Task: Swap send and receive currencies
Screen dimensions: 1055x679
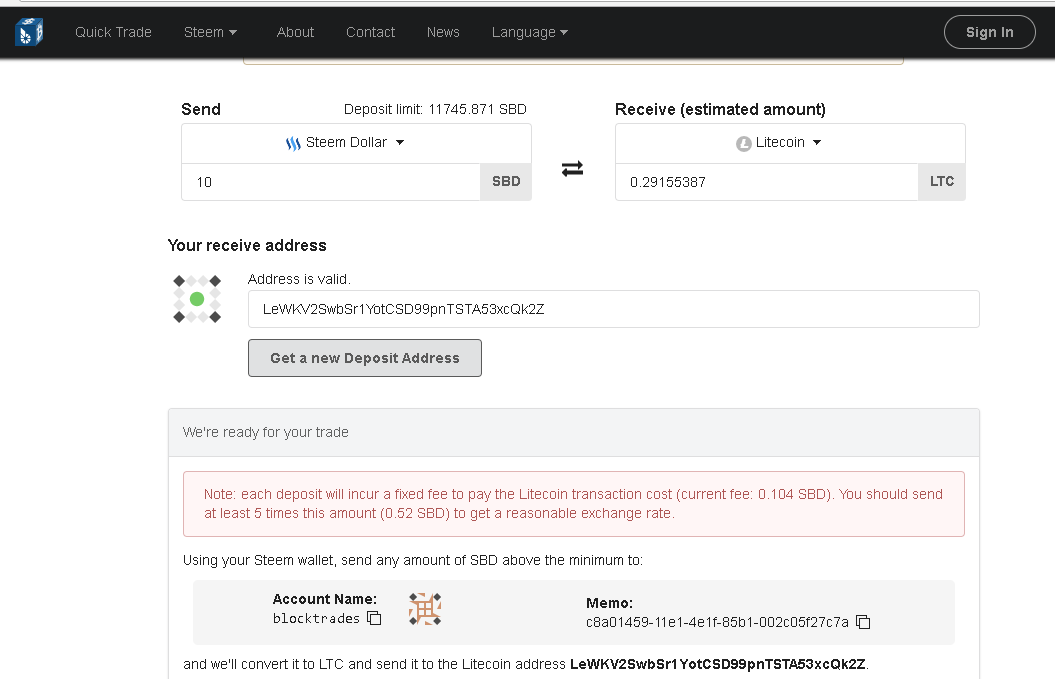Action: 572,169
